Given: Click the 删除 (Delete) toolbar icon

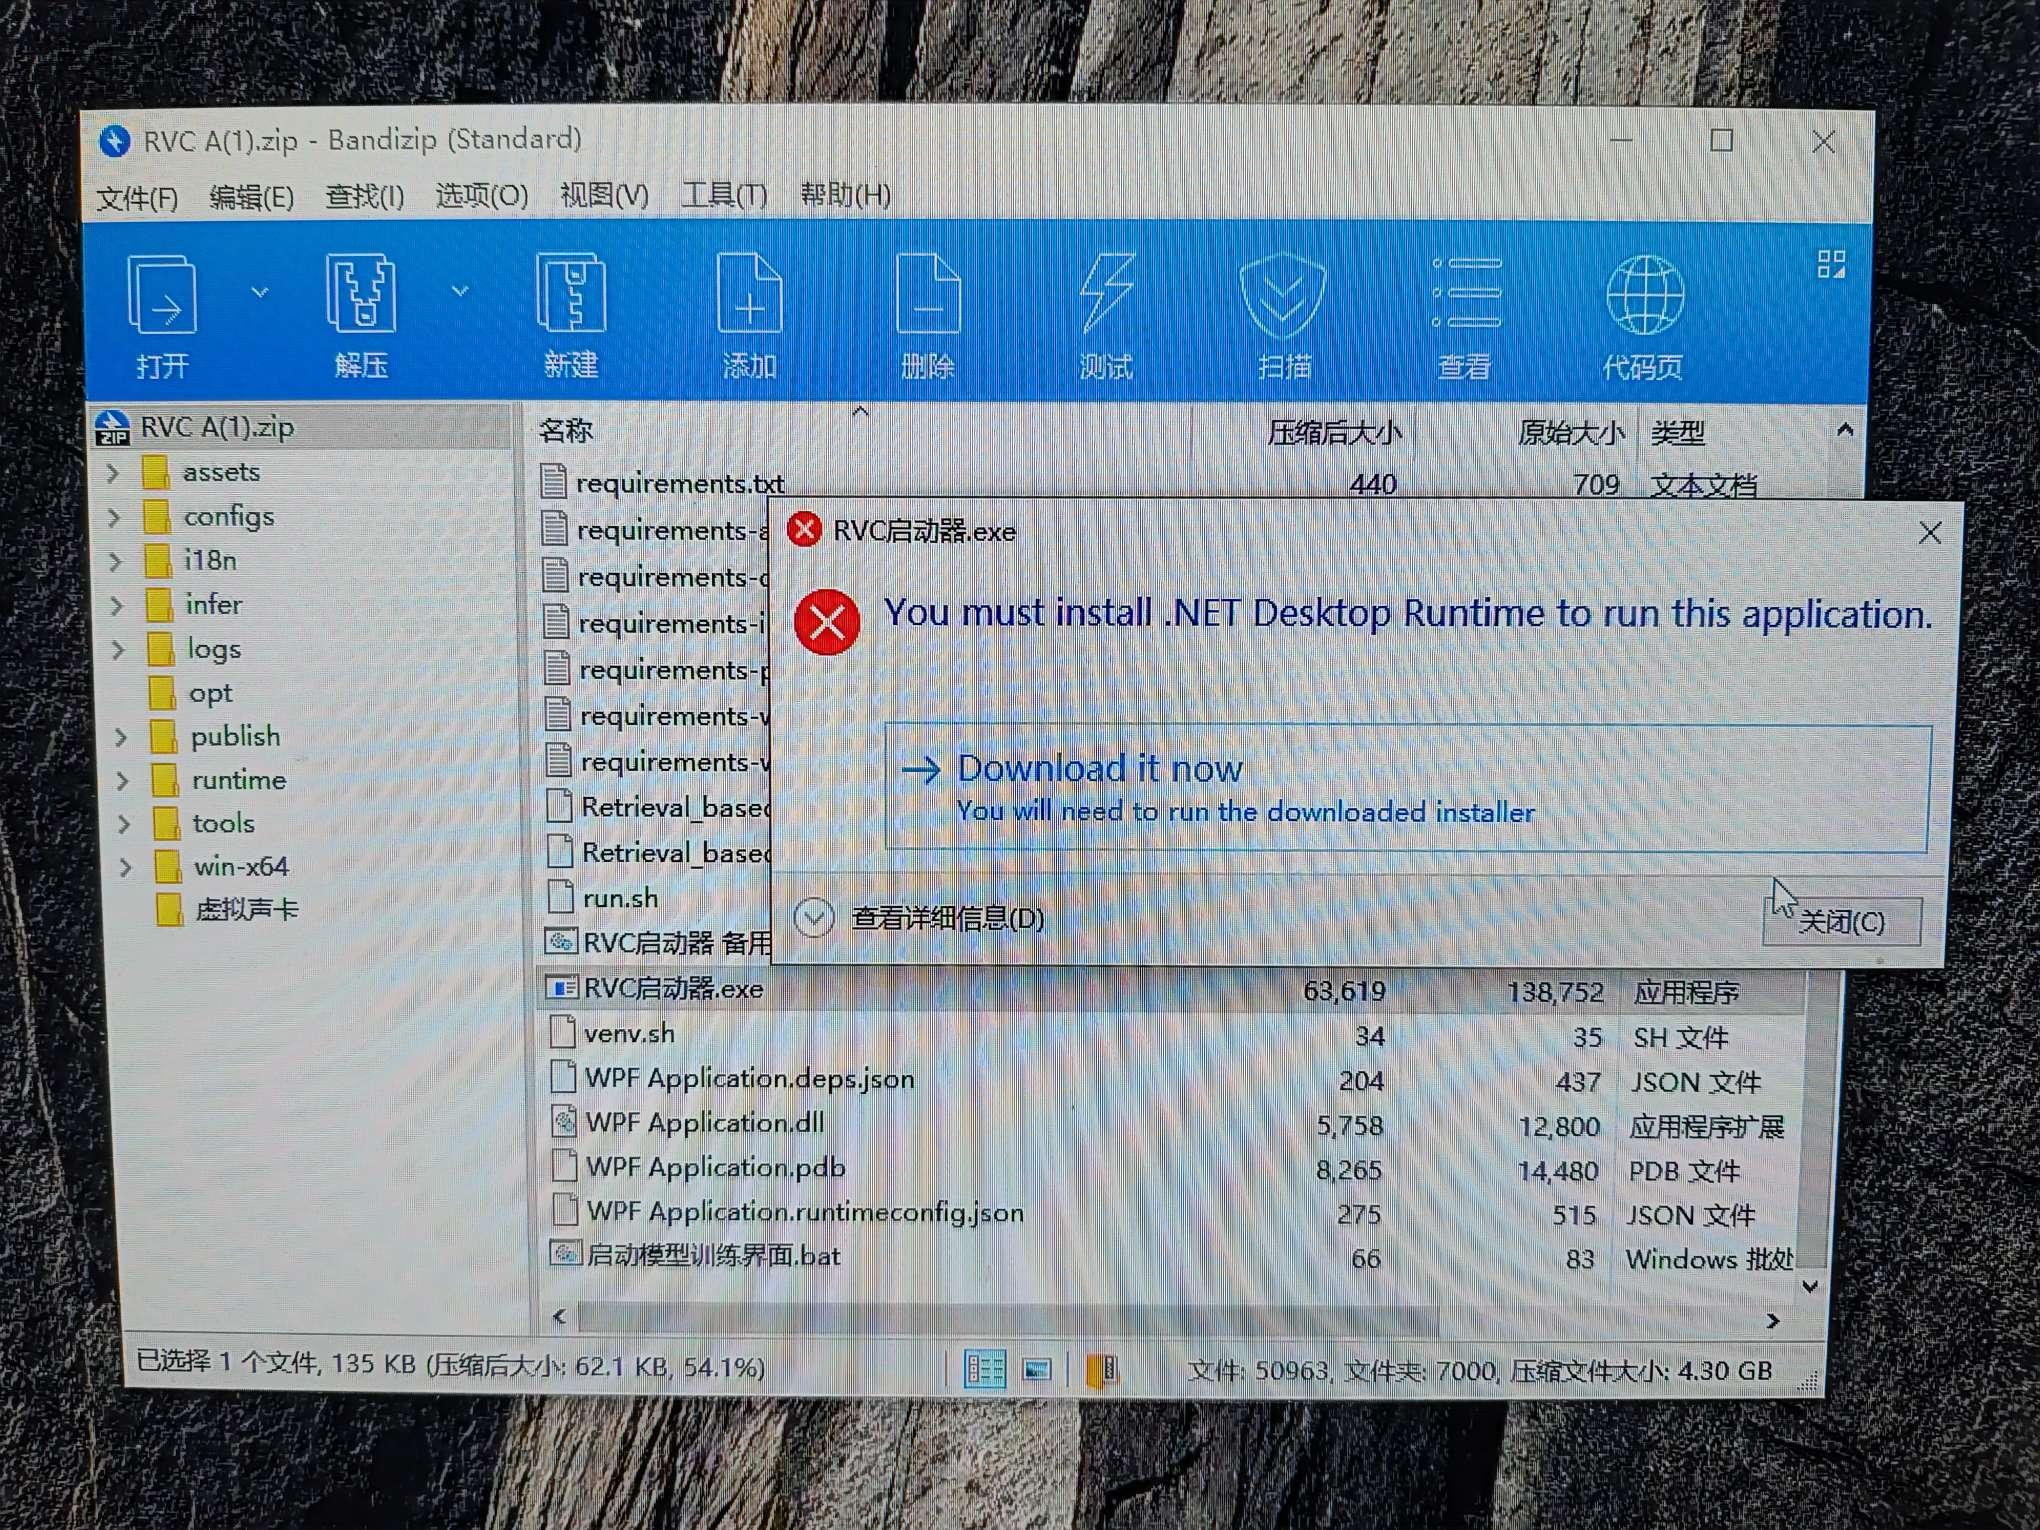Looking at the screenshot, I should (927, 315).
